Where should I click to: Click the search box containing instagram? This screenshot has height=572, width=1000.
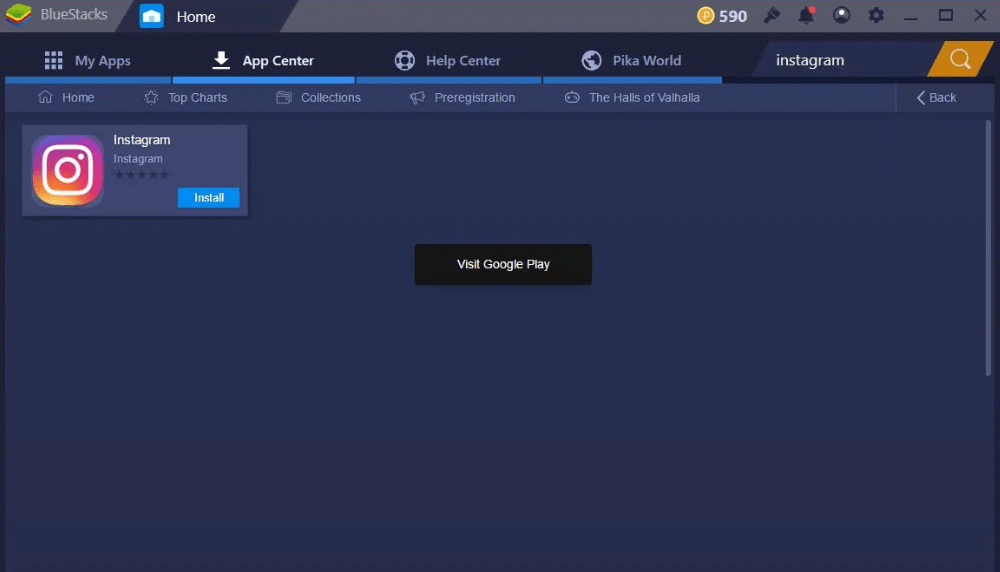(844, 60)
